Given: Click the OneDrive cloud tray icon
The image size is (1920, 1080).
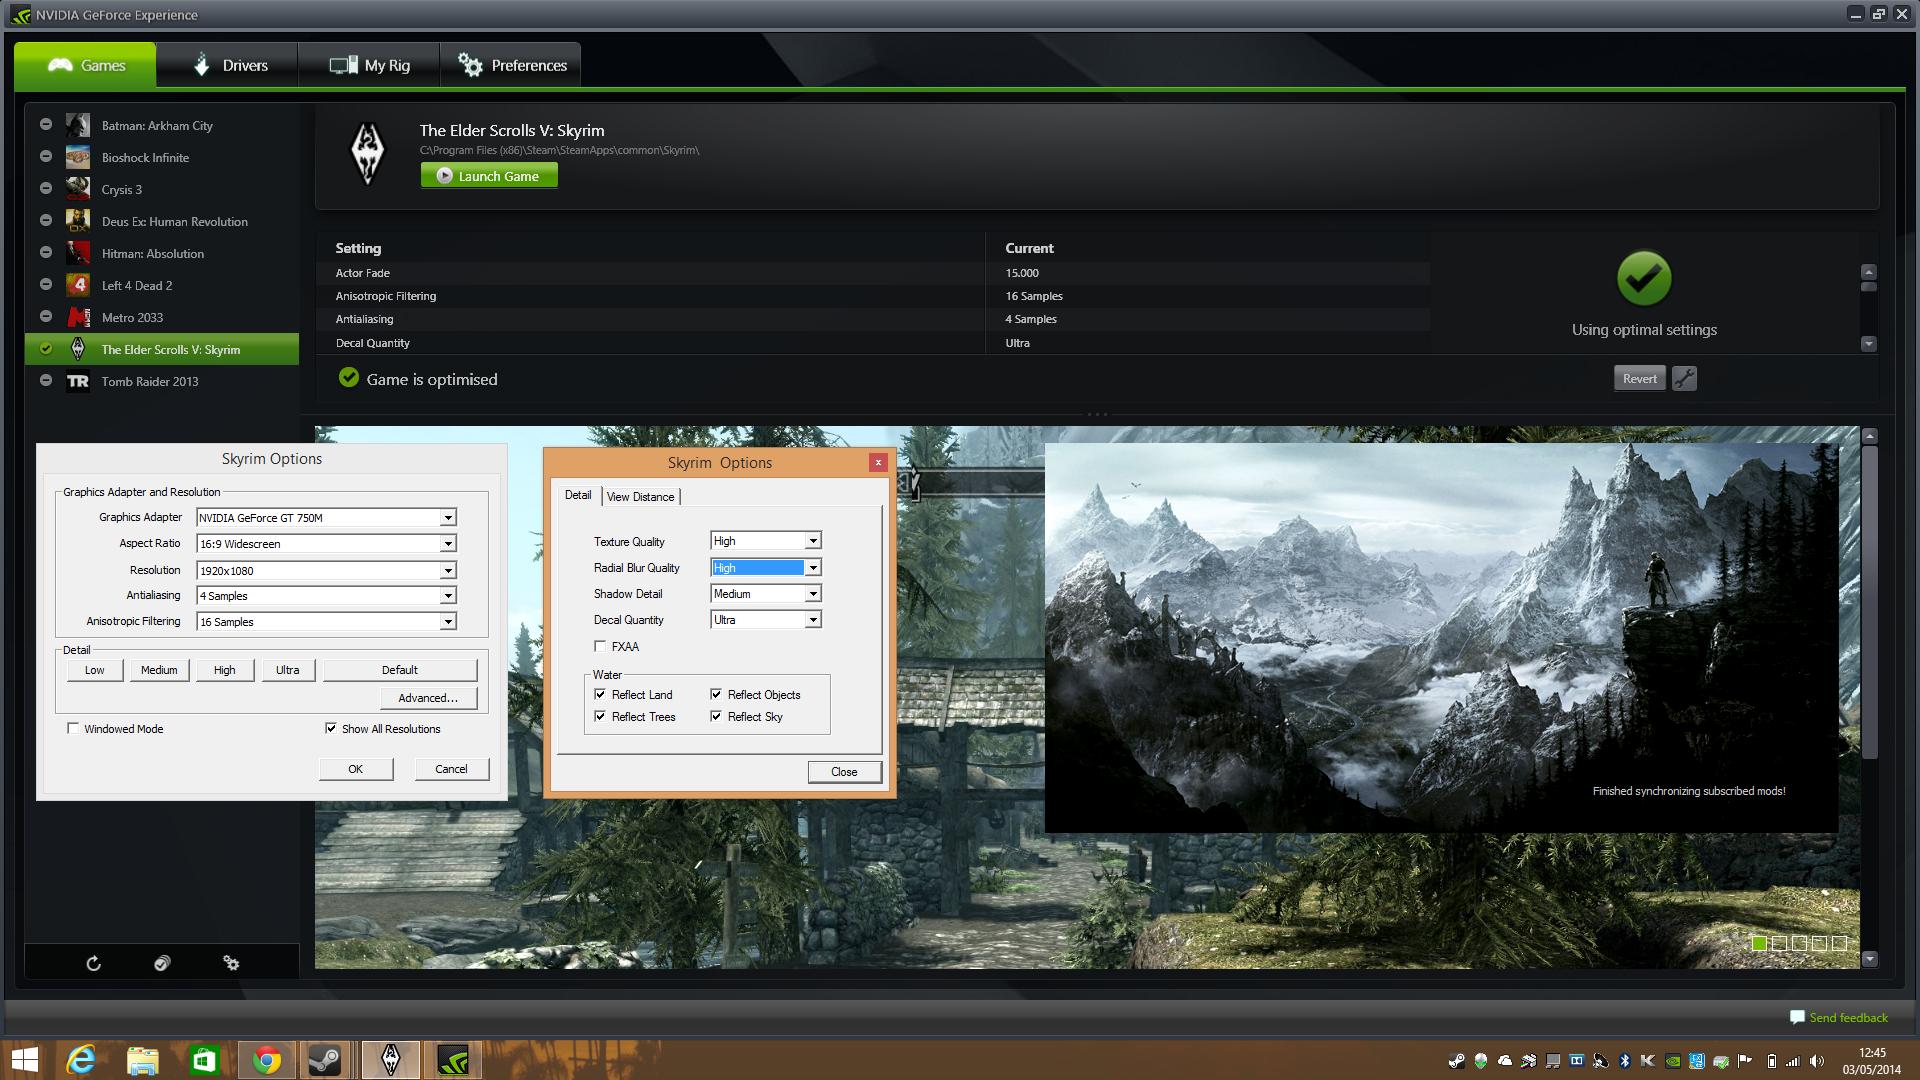Looking at the screenshot, I should (x=1505, y=1061).
